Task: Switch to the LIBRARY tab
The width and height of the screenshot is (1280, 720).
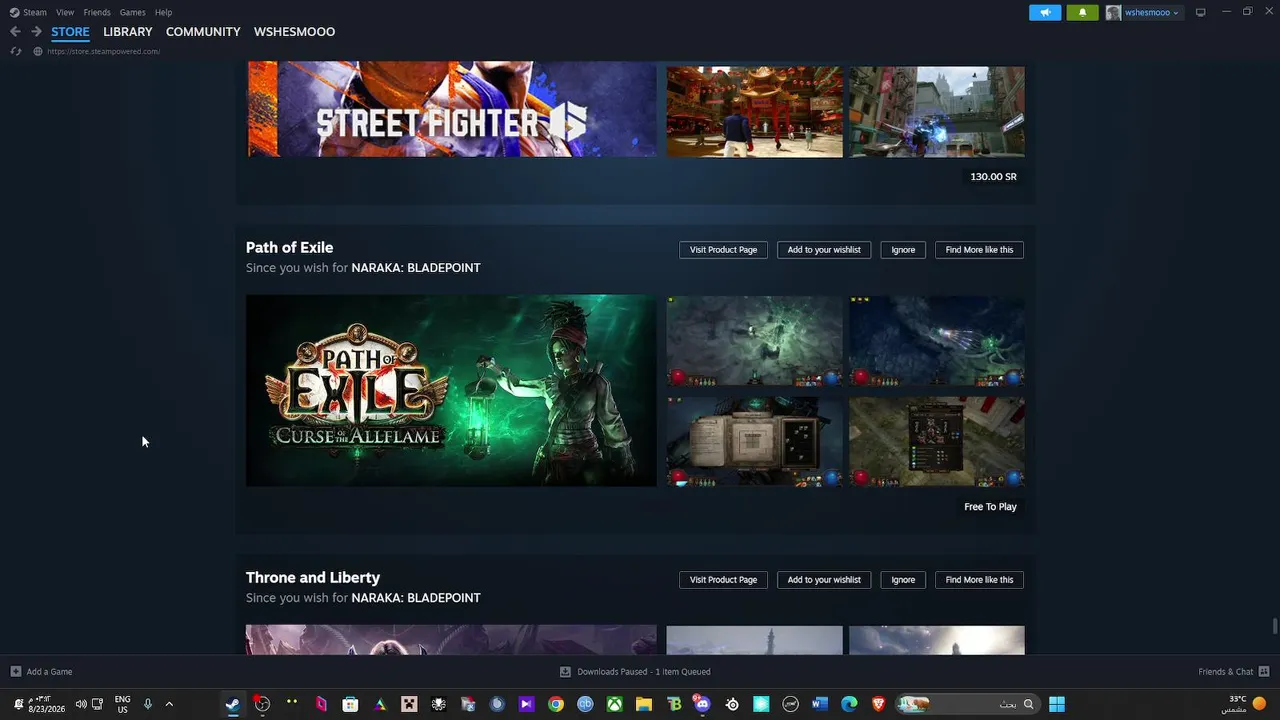Action: click(x=128, y=32)
